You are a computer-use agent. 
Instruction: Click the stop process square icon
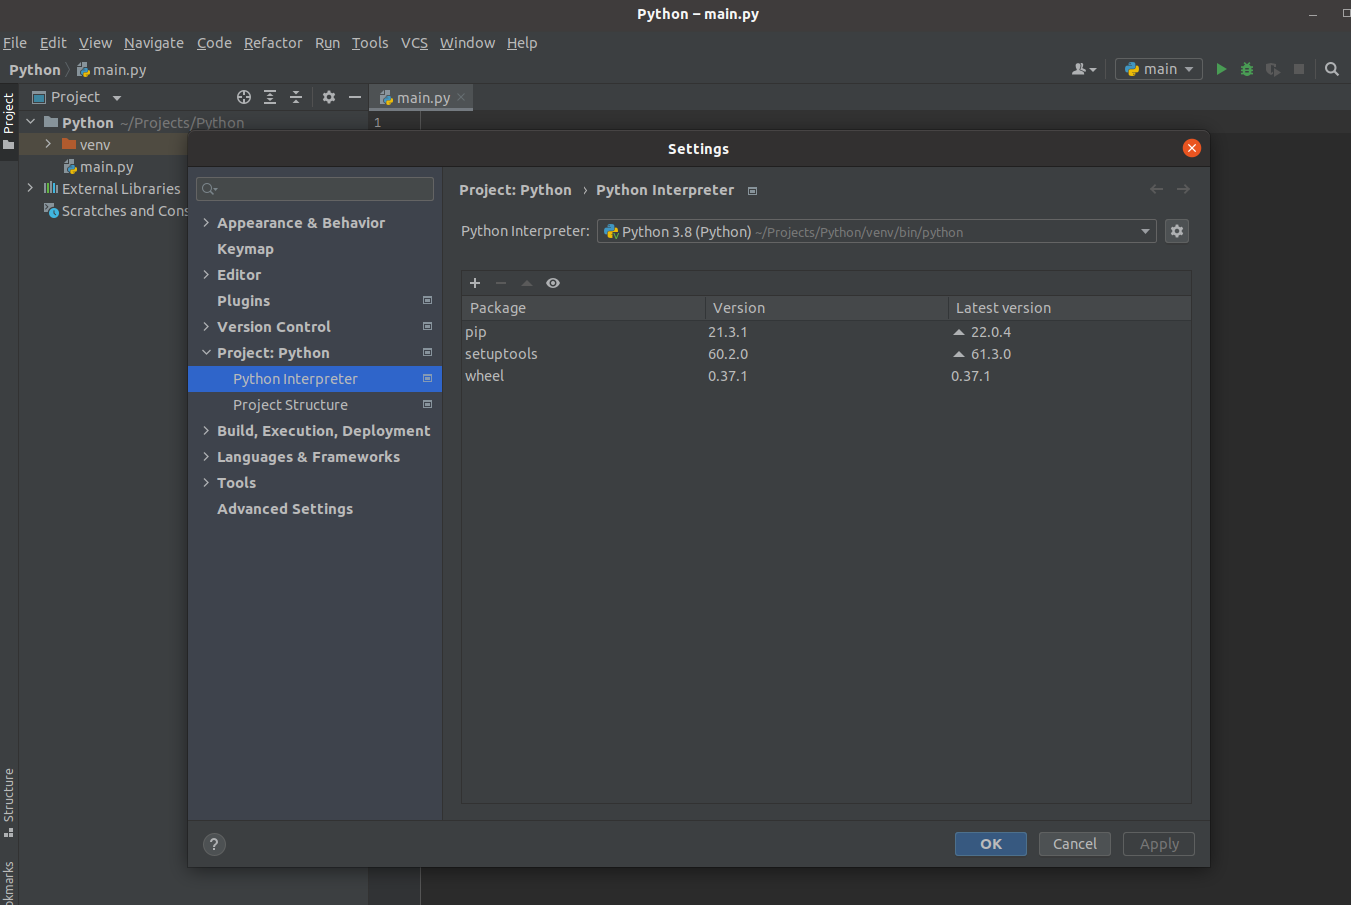click(x=1299, y=69)
